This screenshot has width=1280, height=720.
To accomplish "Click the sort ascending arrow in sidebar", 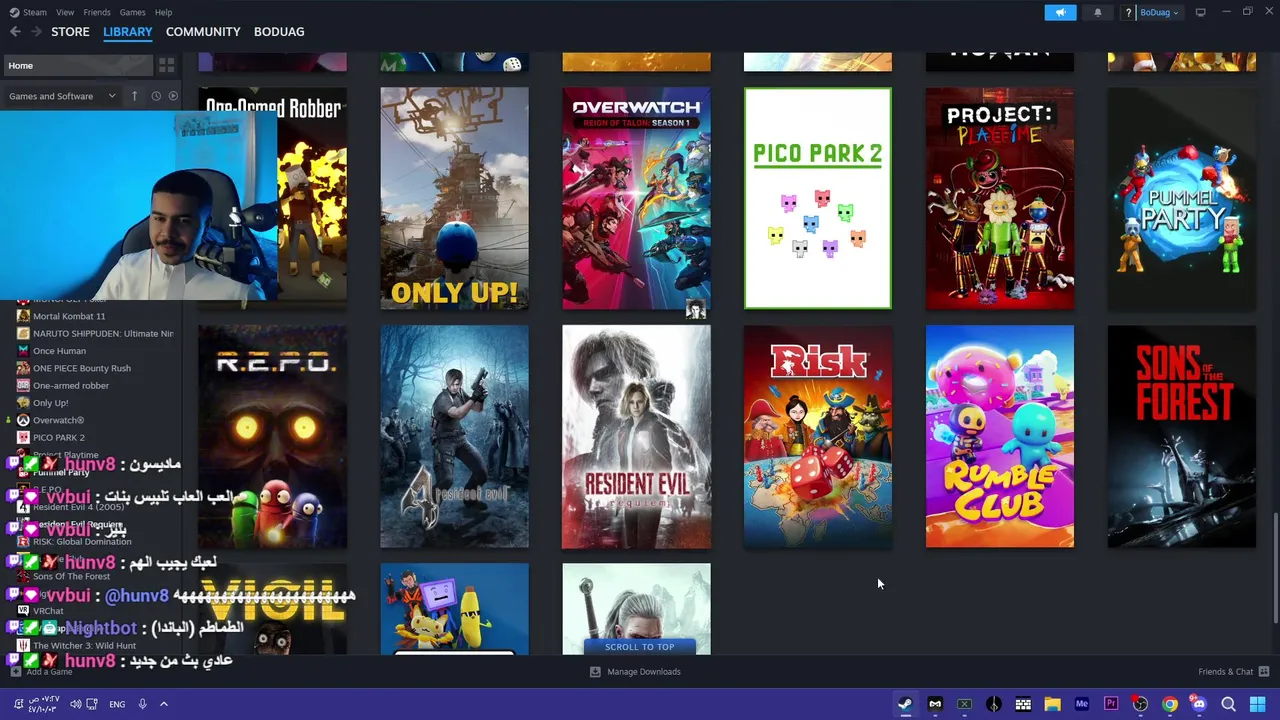I will coord(135,96).
